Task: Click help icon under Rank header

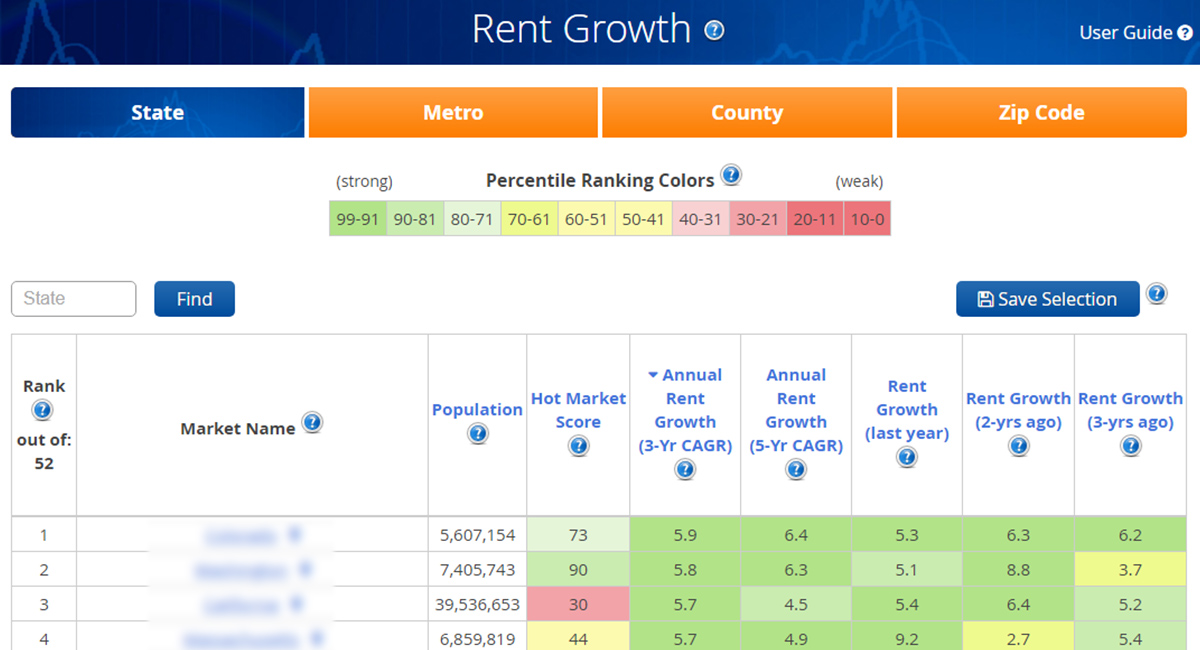Action: [43, 410]
